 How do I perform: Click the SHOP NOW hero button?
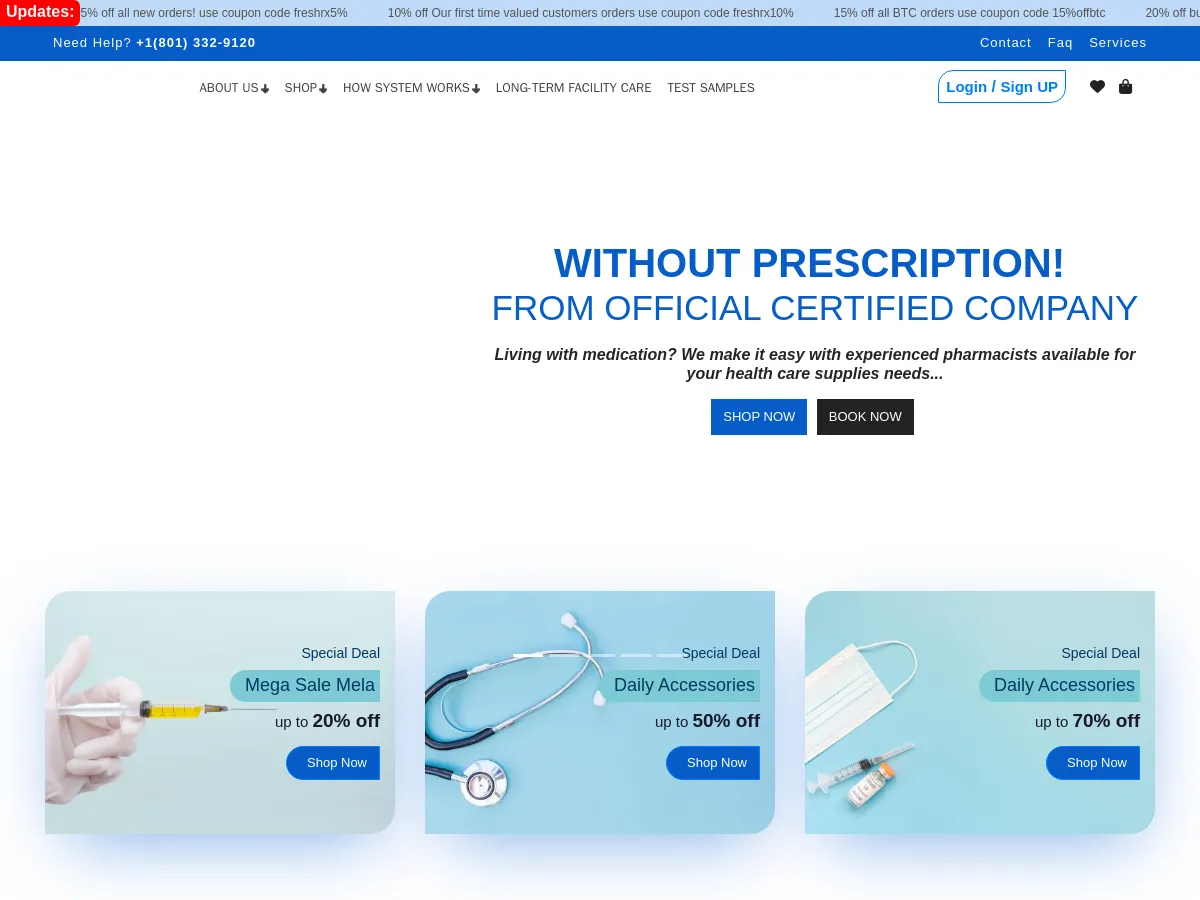pyautogui.click(x=758, y=417)
